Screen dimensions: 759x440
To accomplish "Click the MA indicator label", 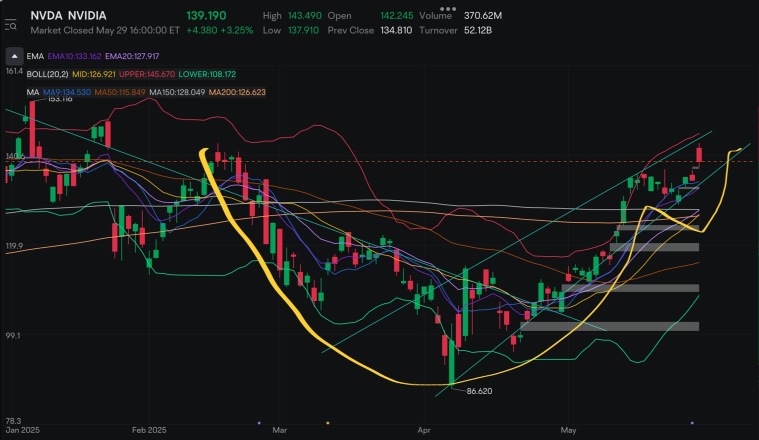I will click(33, 92).
